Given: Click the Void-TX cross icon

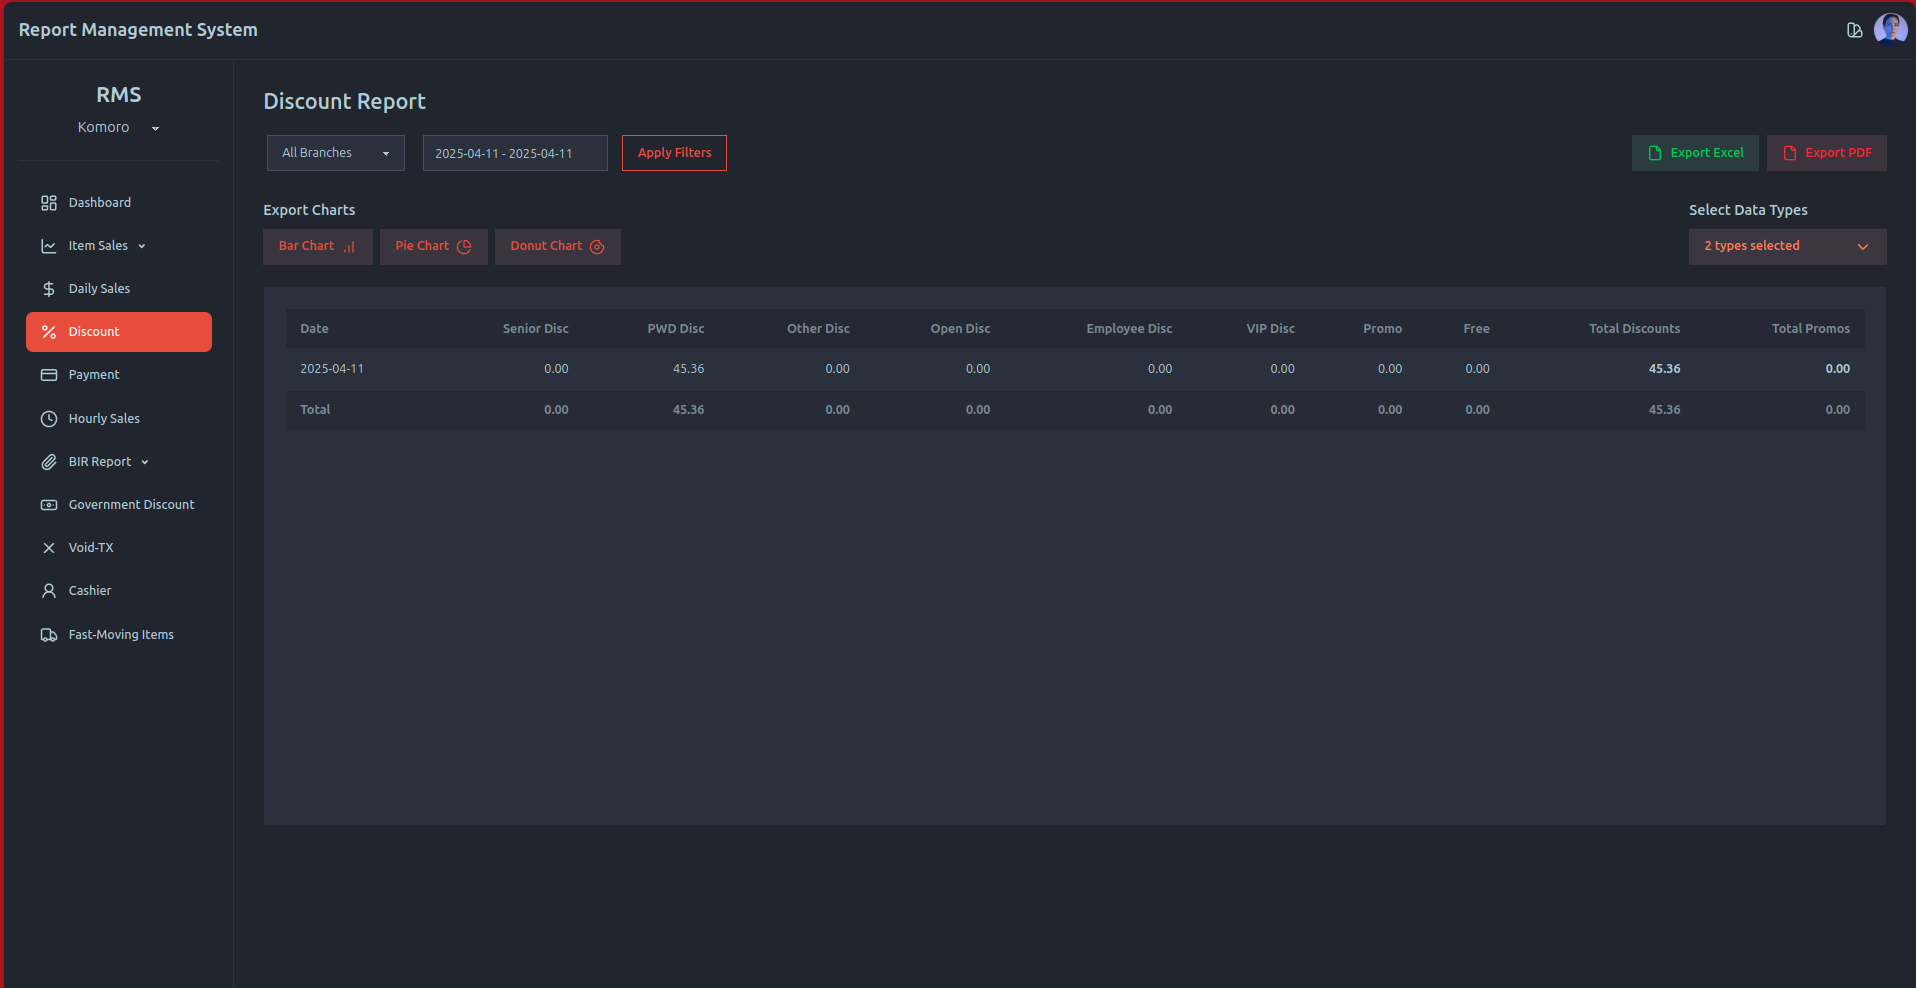Looking at the screenshot, I should click(x=48, y=548).
